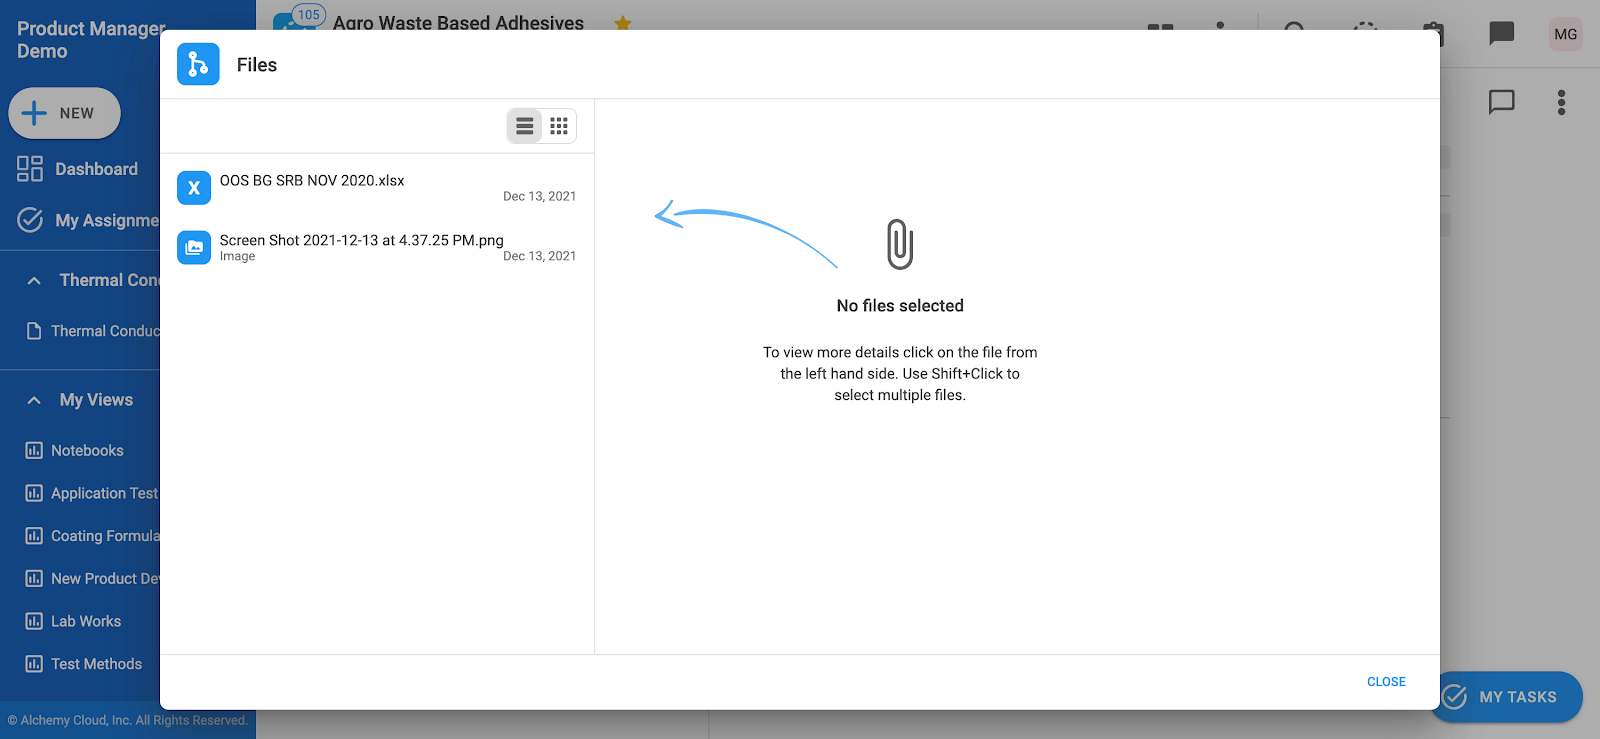Open the filled chat messages icon
This screenshot has width=1600, height=739.
pyautogui.click(x=1501, y=33)
